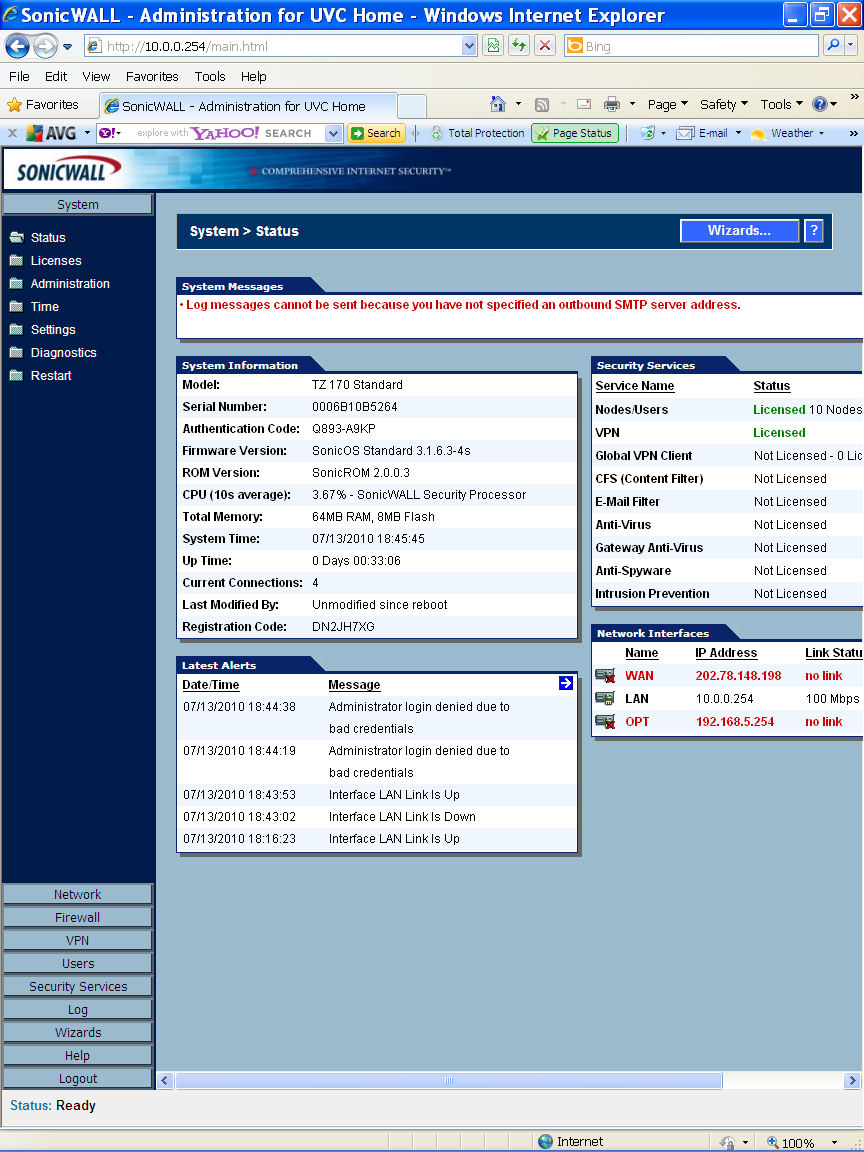Open the Weather toolbar item
Screen dimensions: 864x1152
click(x=784, y=133)
